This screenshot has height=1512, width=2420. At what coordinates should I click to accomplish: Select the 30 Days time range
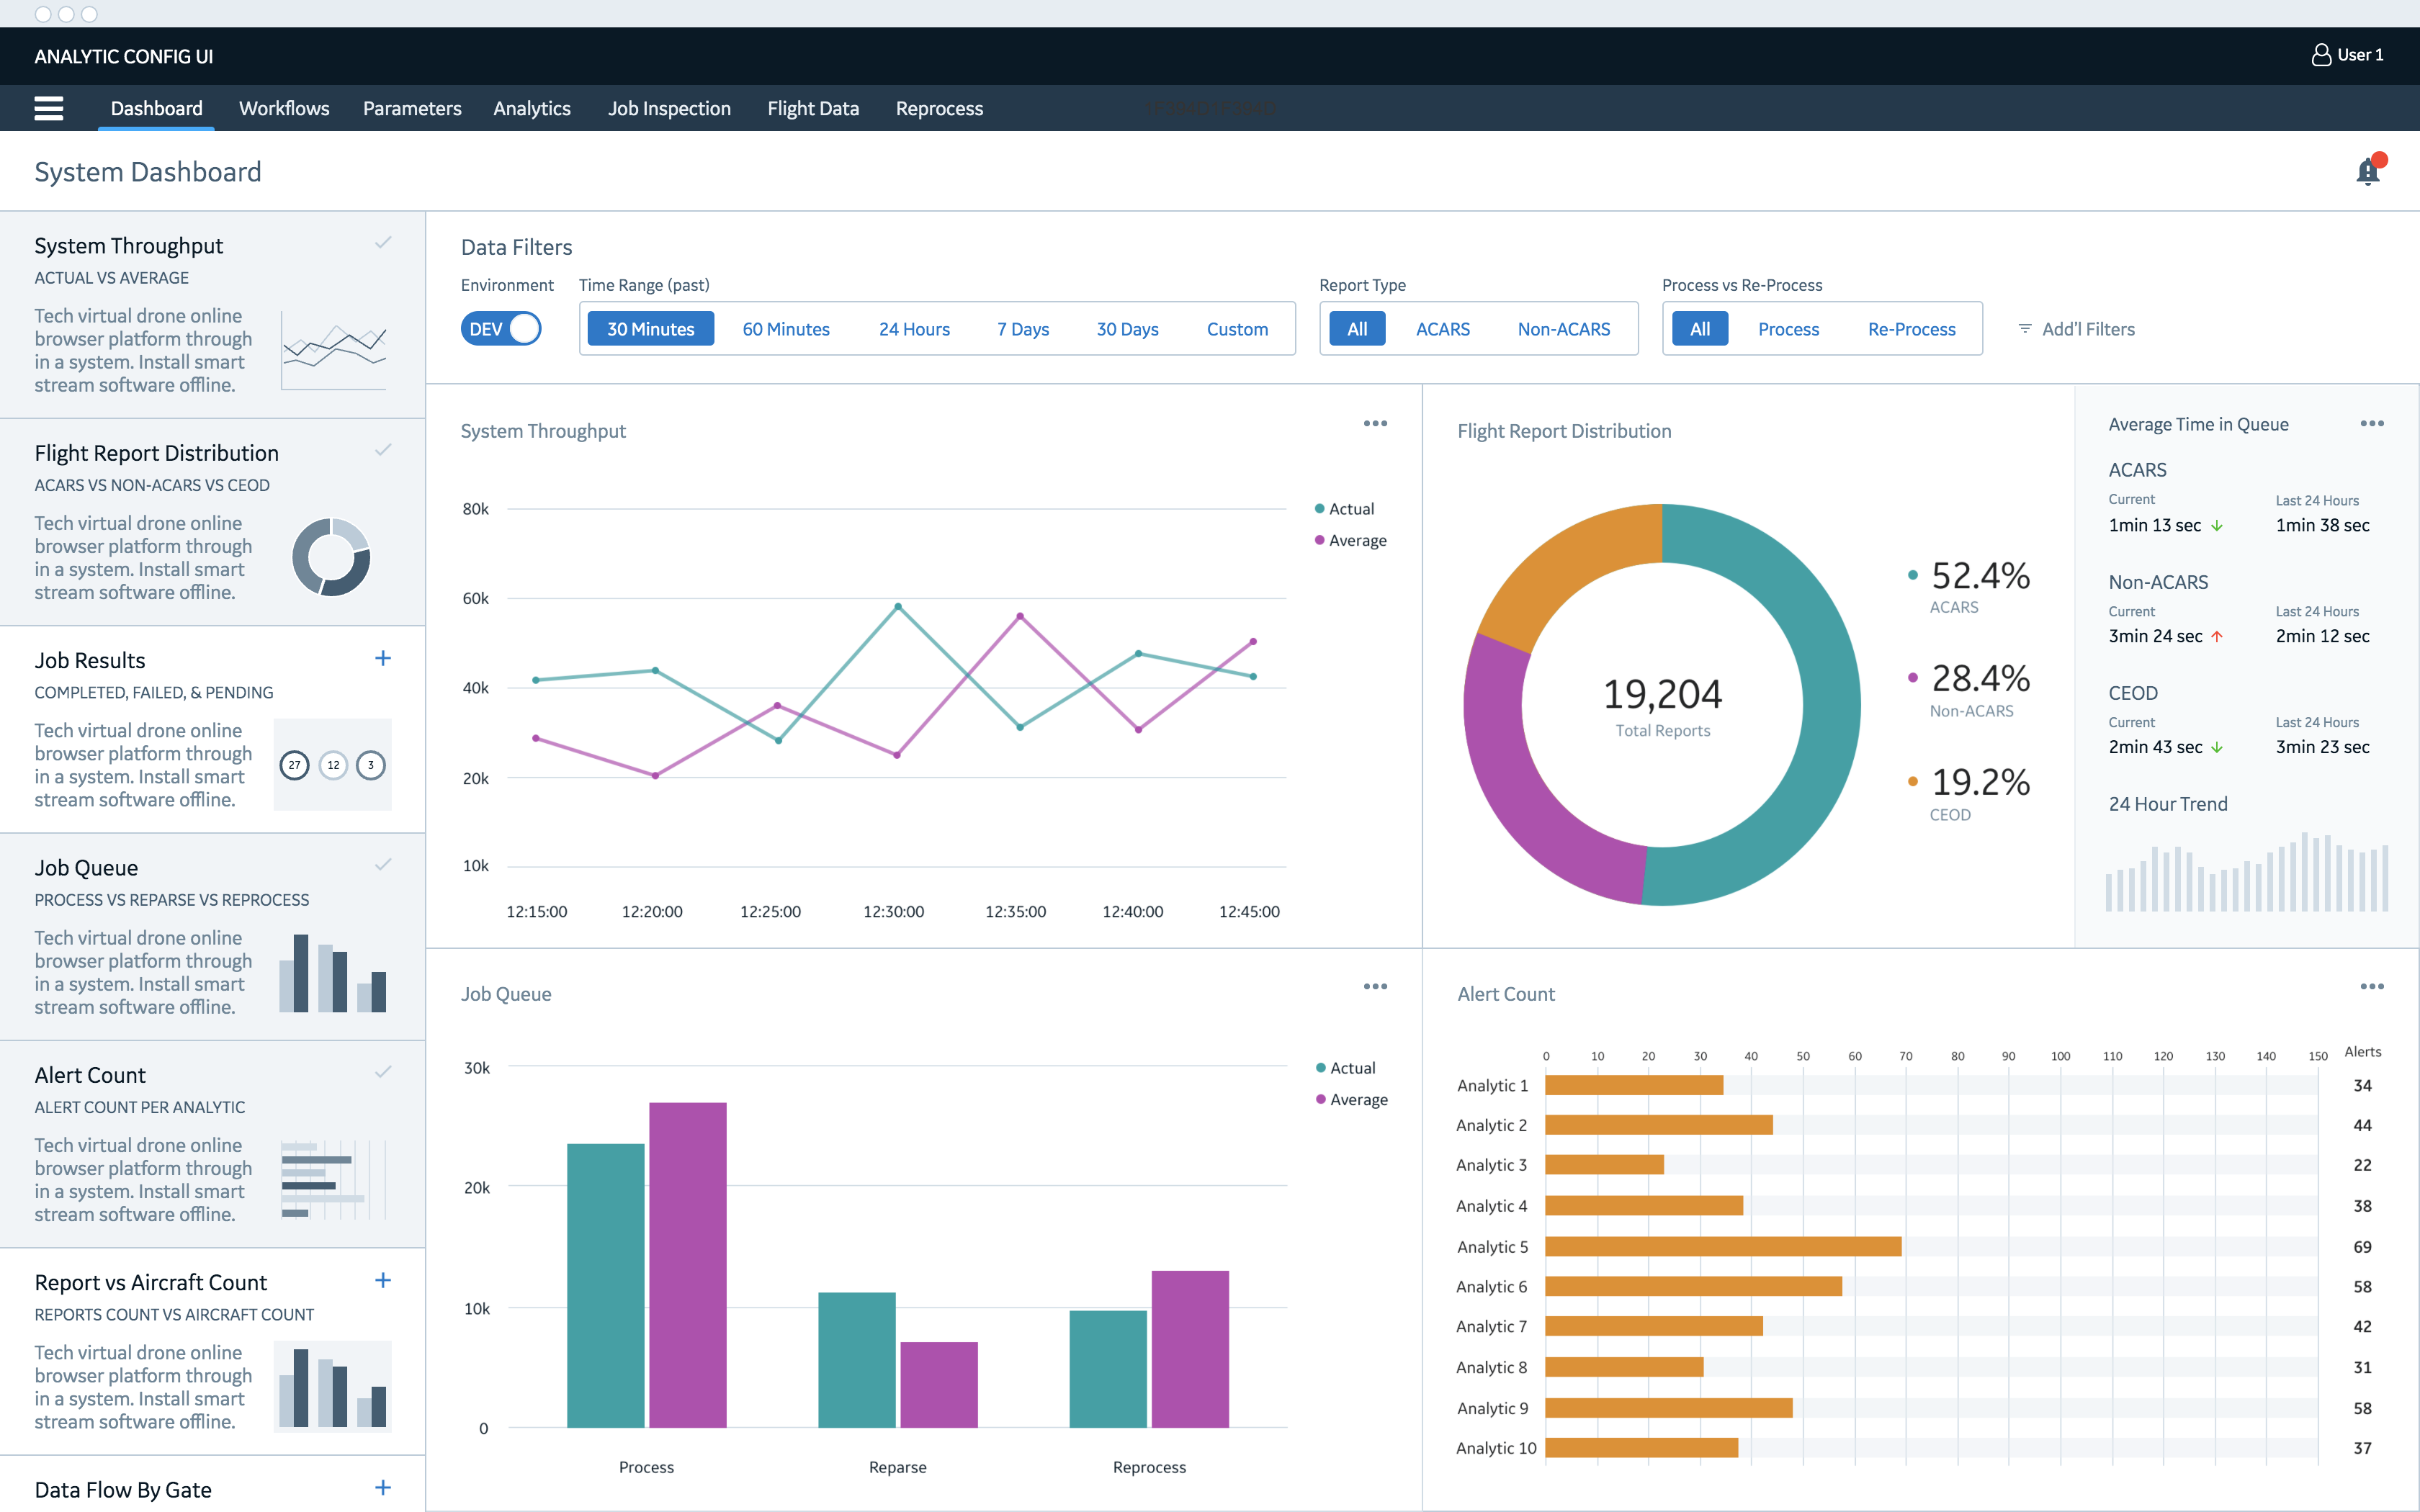(x=1127, y=329)
